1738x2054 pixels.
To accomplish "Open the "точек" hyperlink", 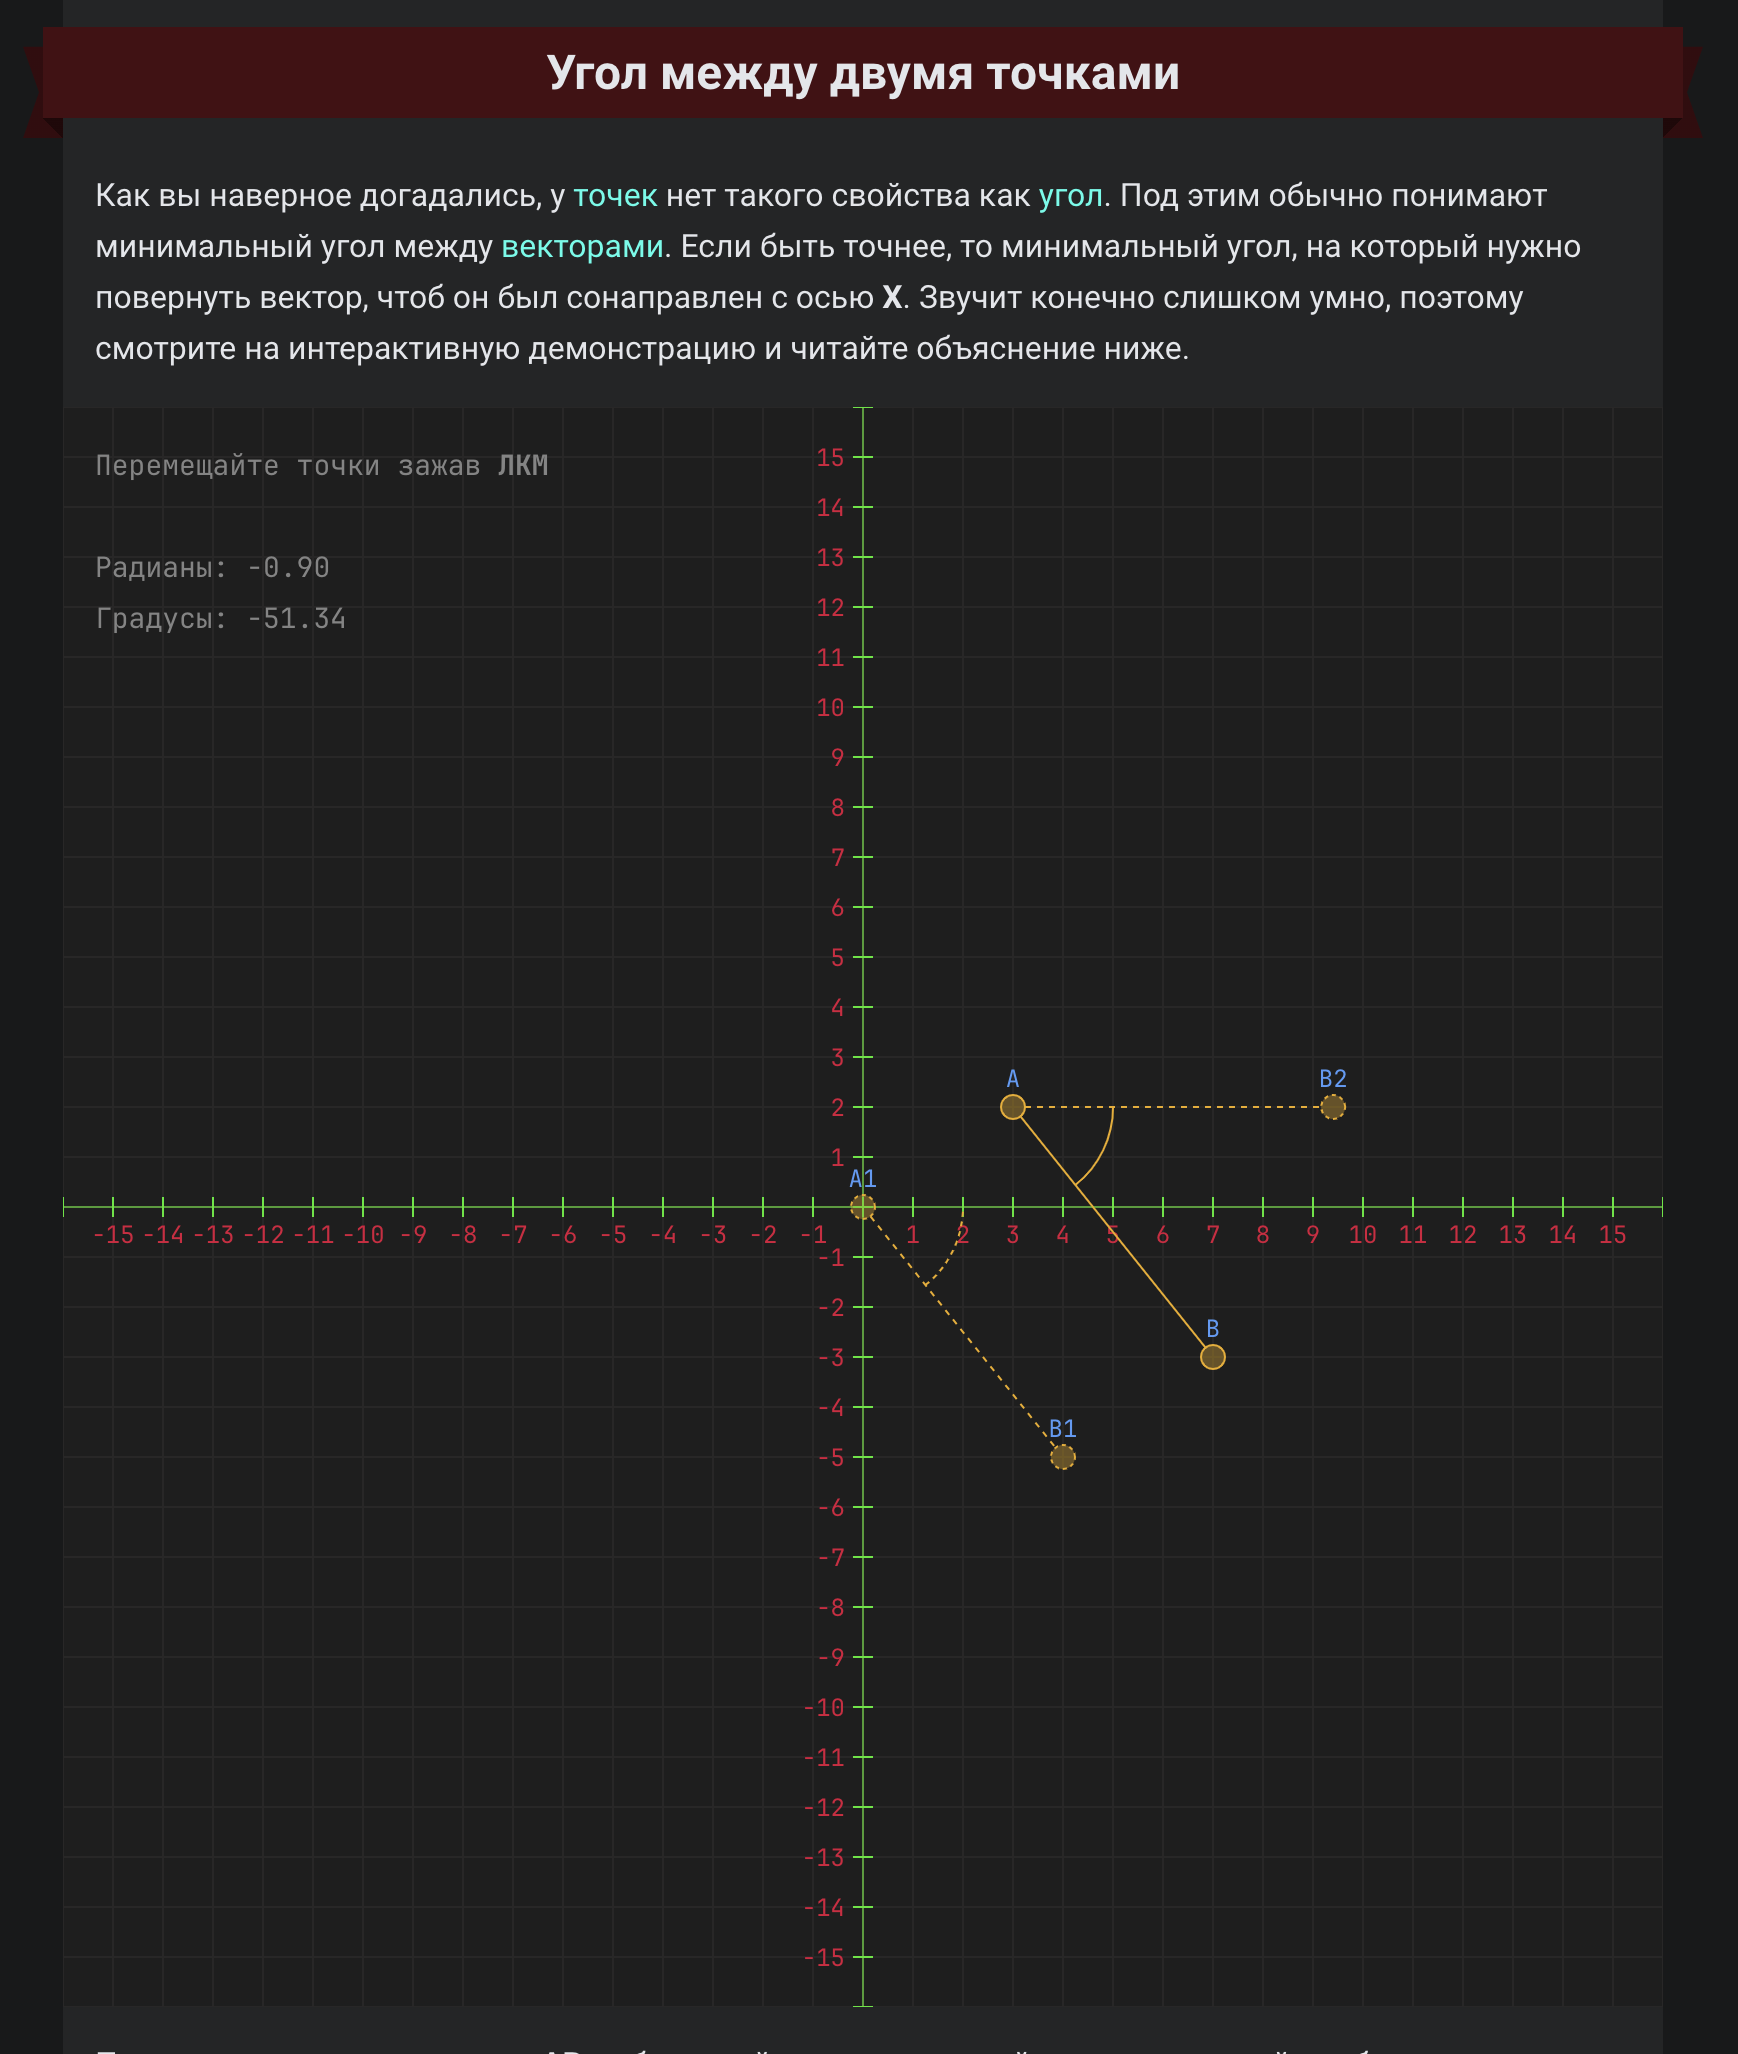I will pyautogui.click(x=615, y=196).
